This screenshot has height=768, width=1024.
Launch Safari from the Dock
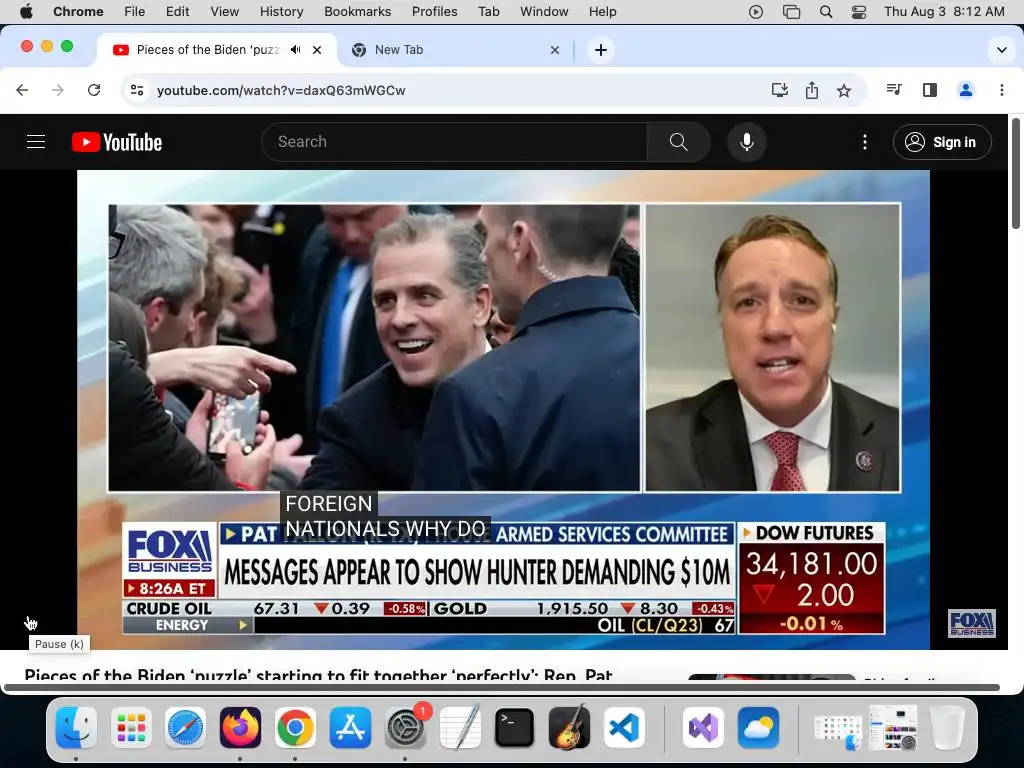pos(185,727)
